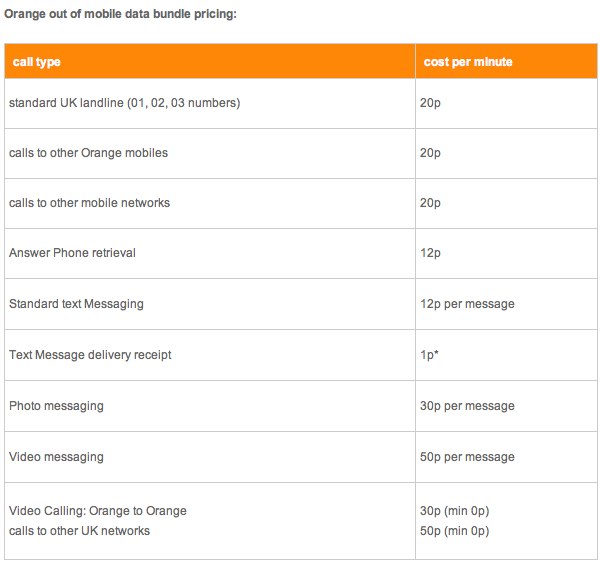Select the "standard UK landline" row label
The width and height of the screenshot is (600, 563).
click(x=124, y=103)
